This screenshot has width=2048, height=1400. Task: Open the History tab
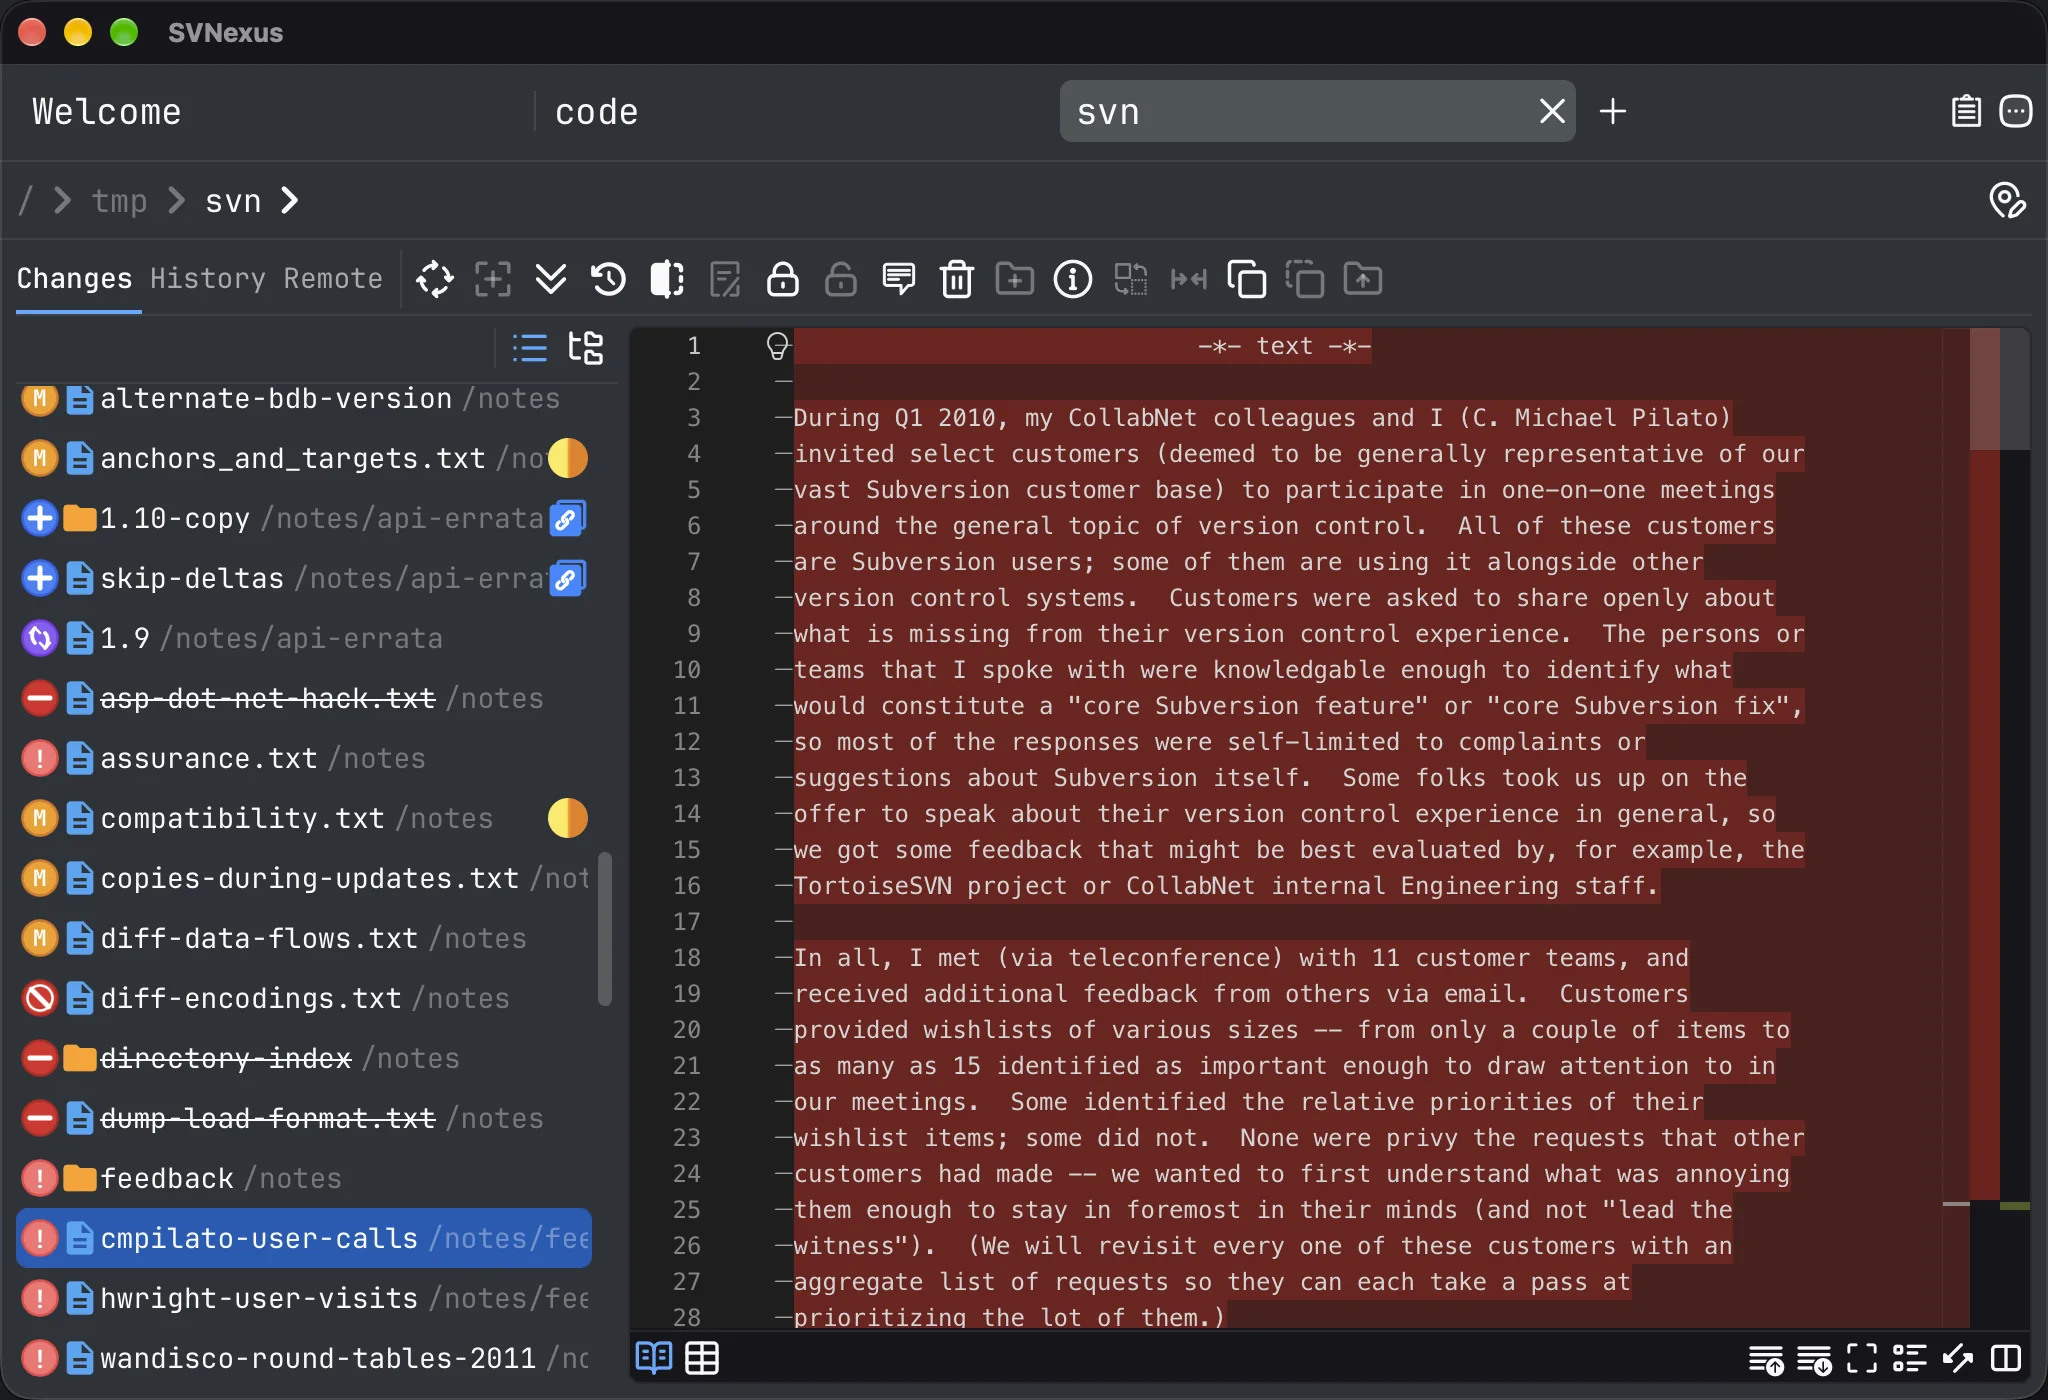tap(208, 279)
